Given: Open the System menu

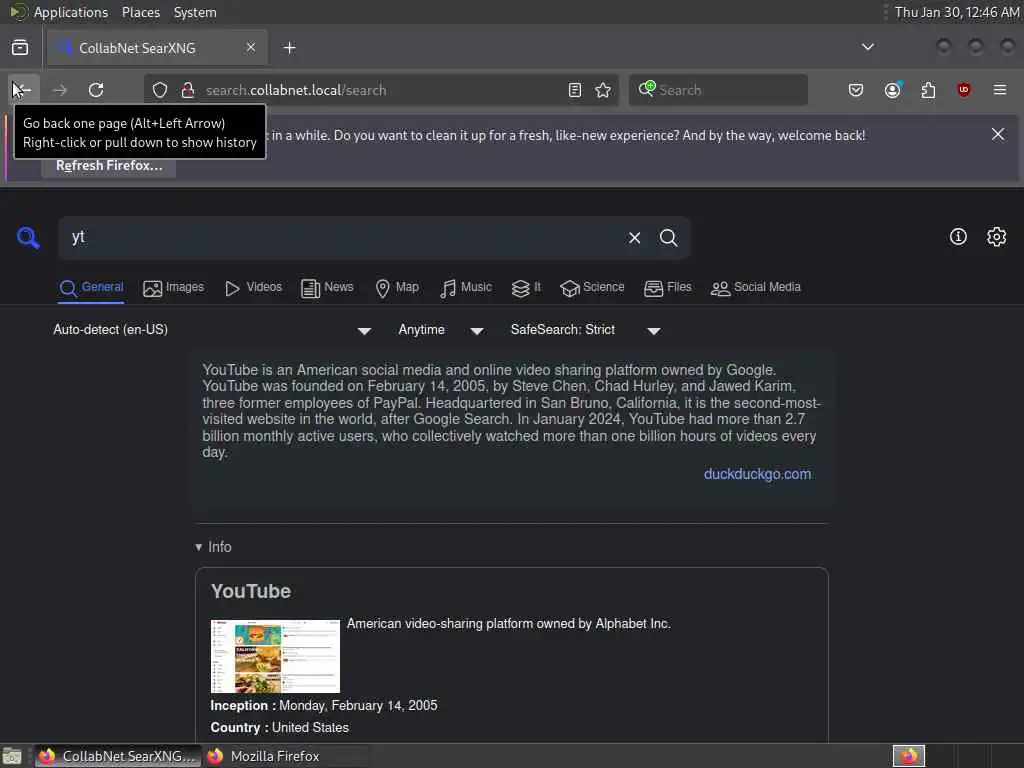Looking at the screenshot, I should coord(195,12).
